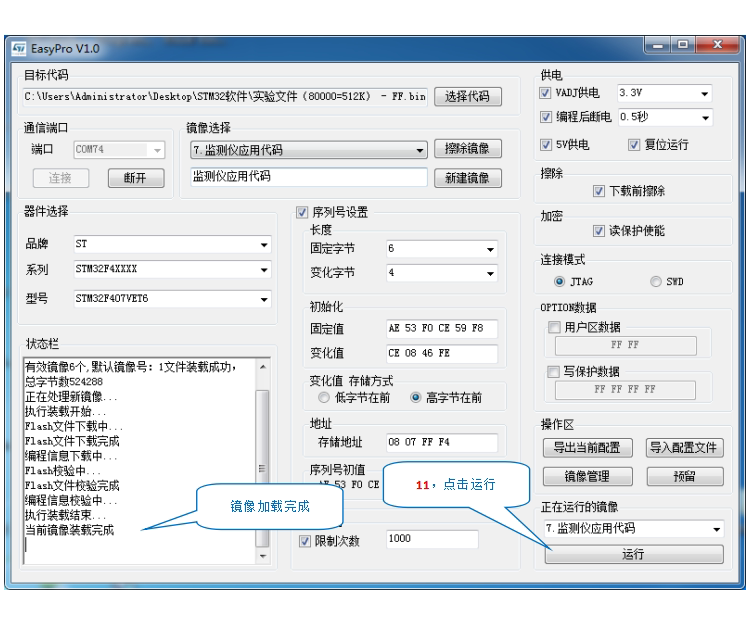Click status line 执行装载开始
This screenshot has height=630, width=750.
point(66,411)
